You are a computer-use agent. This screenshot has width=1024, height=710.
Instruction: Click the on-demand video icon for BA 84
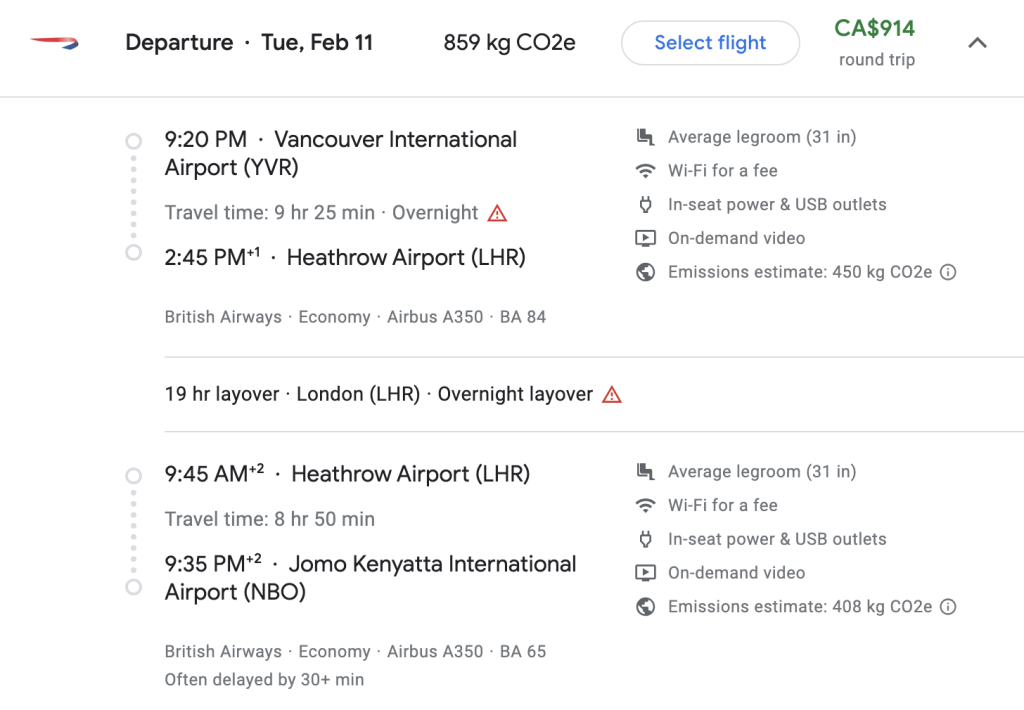(645, 238)
